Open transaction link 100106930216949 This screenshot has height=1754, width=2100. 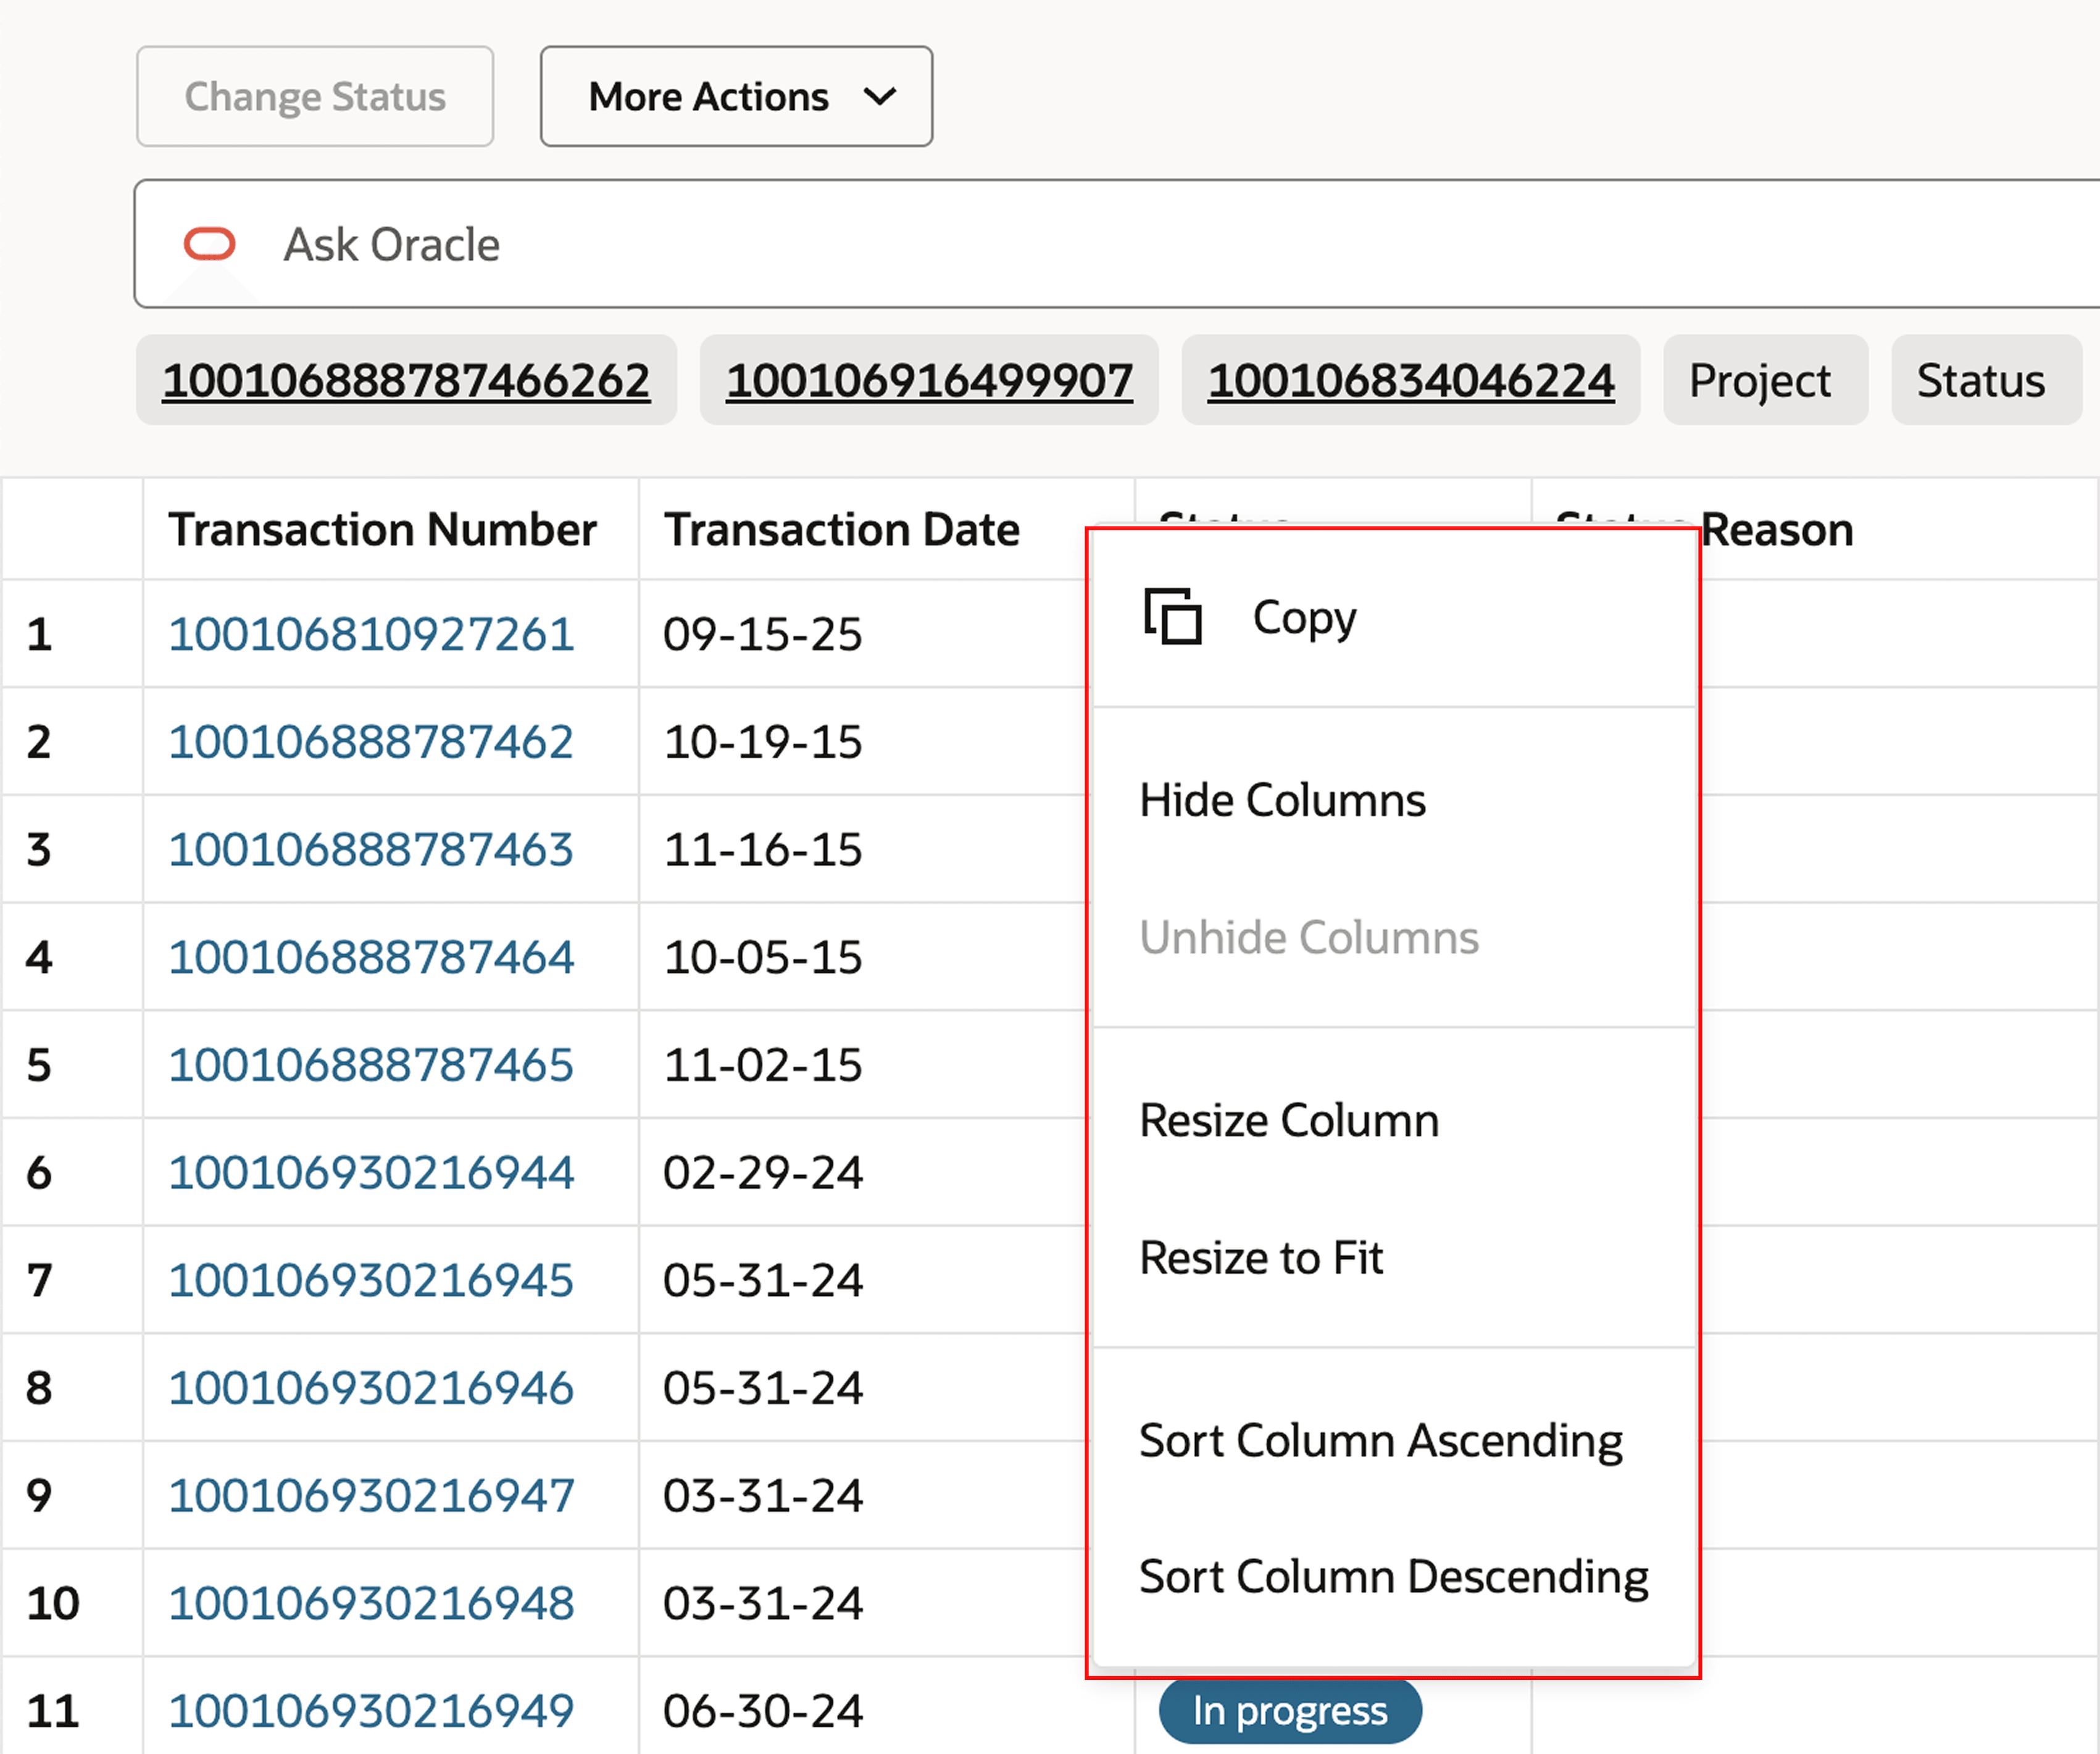(x=371, y=1710)
